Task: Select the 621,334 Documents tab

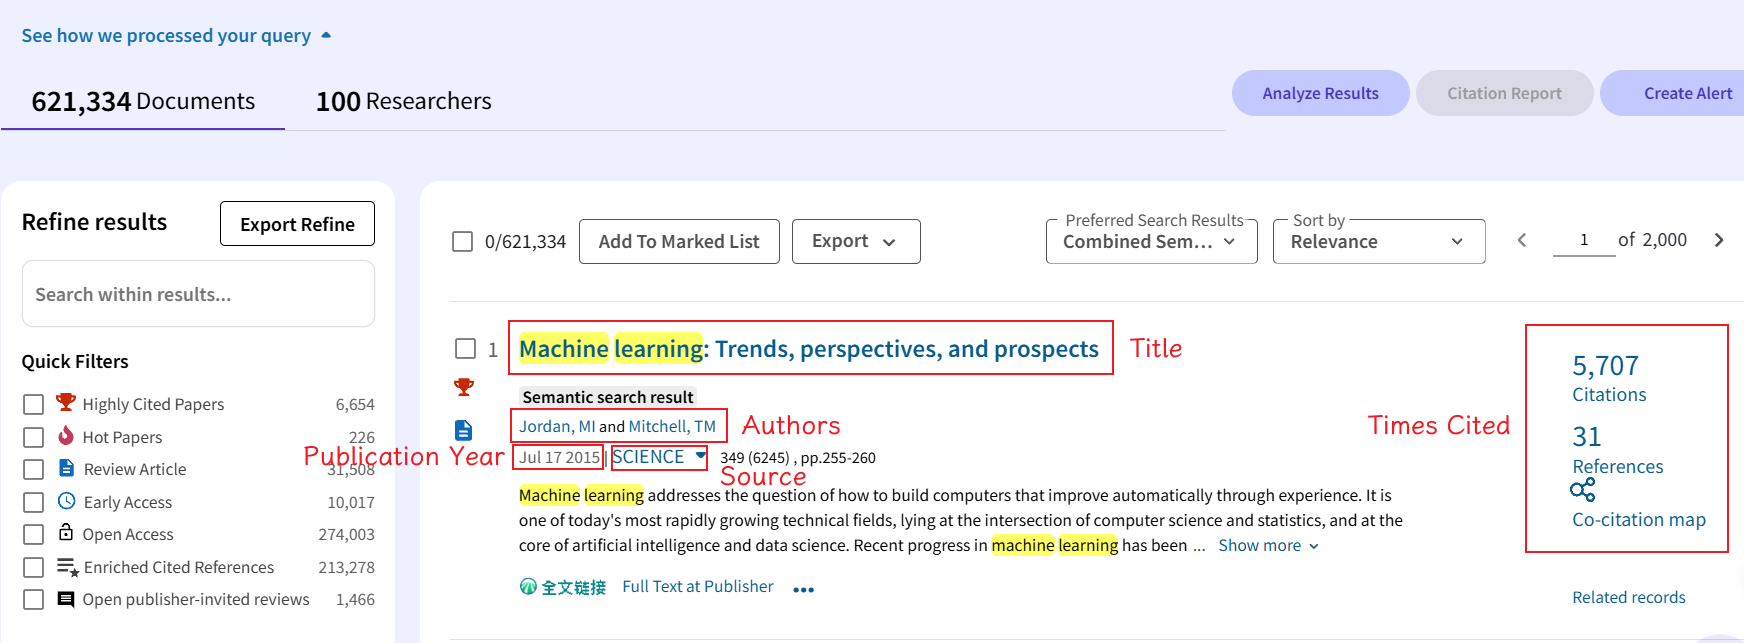Action: (x=143, y=101)
